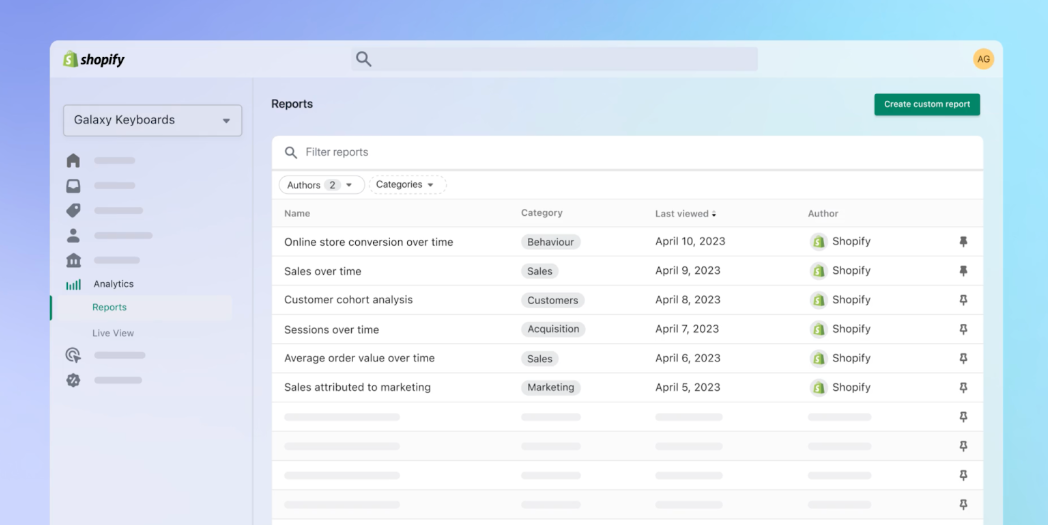Screen dimensions: 1048x525
Task: Open the Galaxy Keyboards store selector
Action: coord(152,120)
